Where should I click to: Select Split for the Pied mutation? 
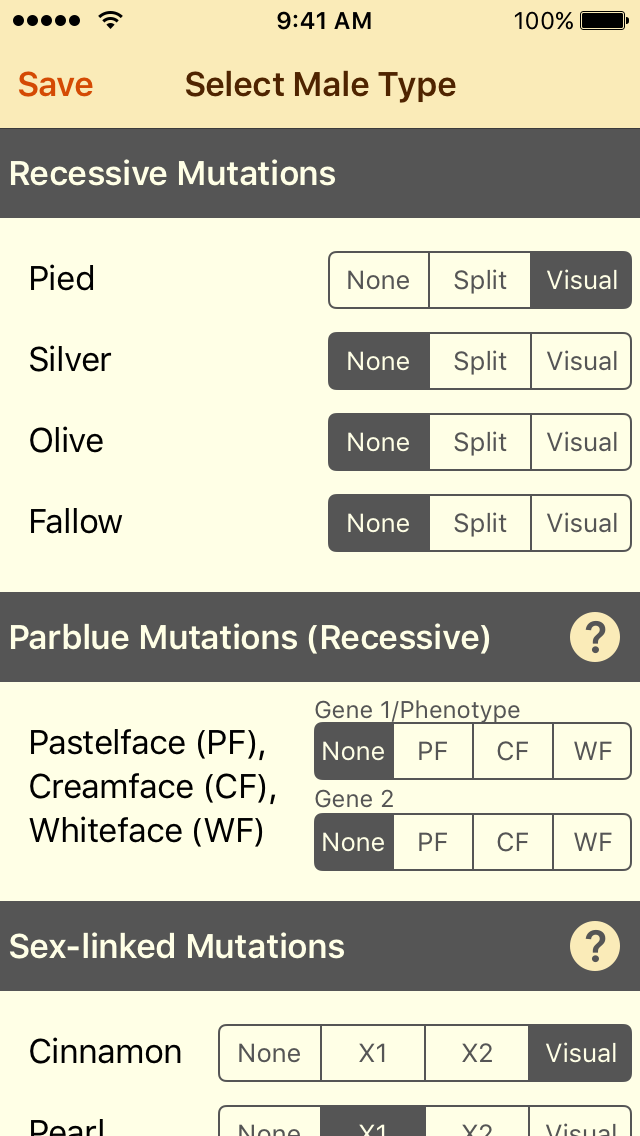tap(479, 280)
